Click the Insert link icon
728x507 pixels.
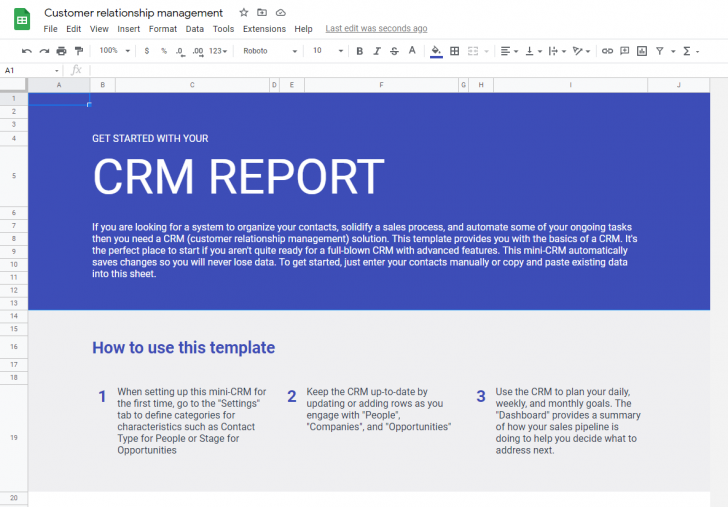pyautogui.click(x=607, y=51)
